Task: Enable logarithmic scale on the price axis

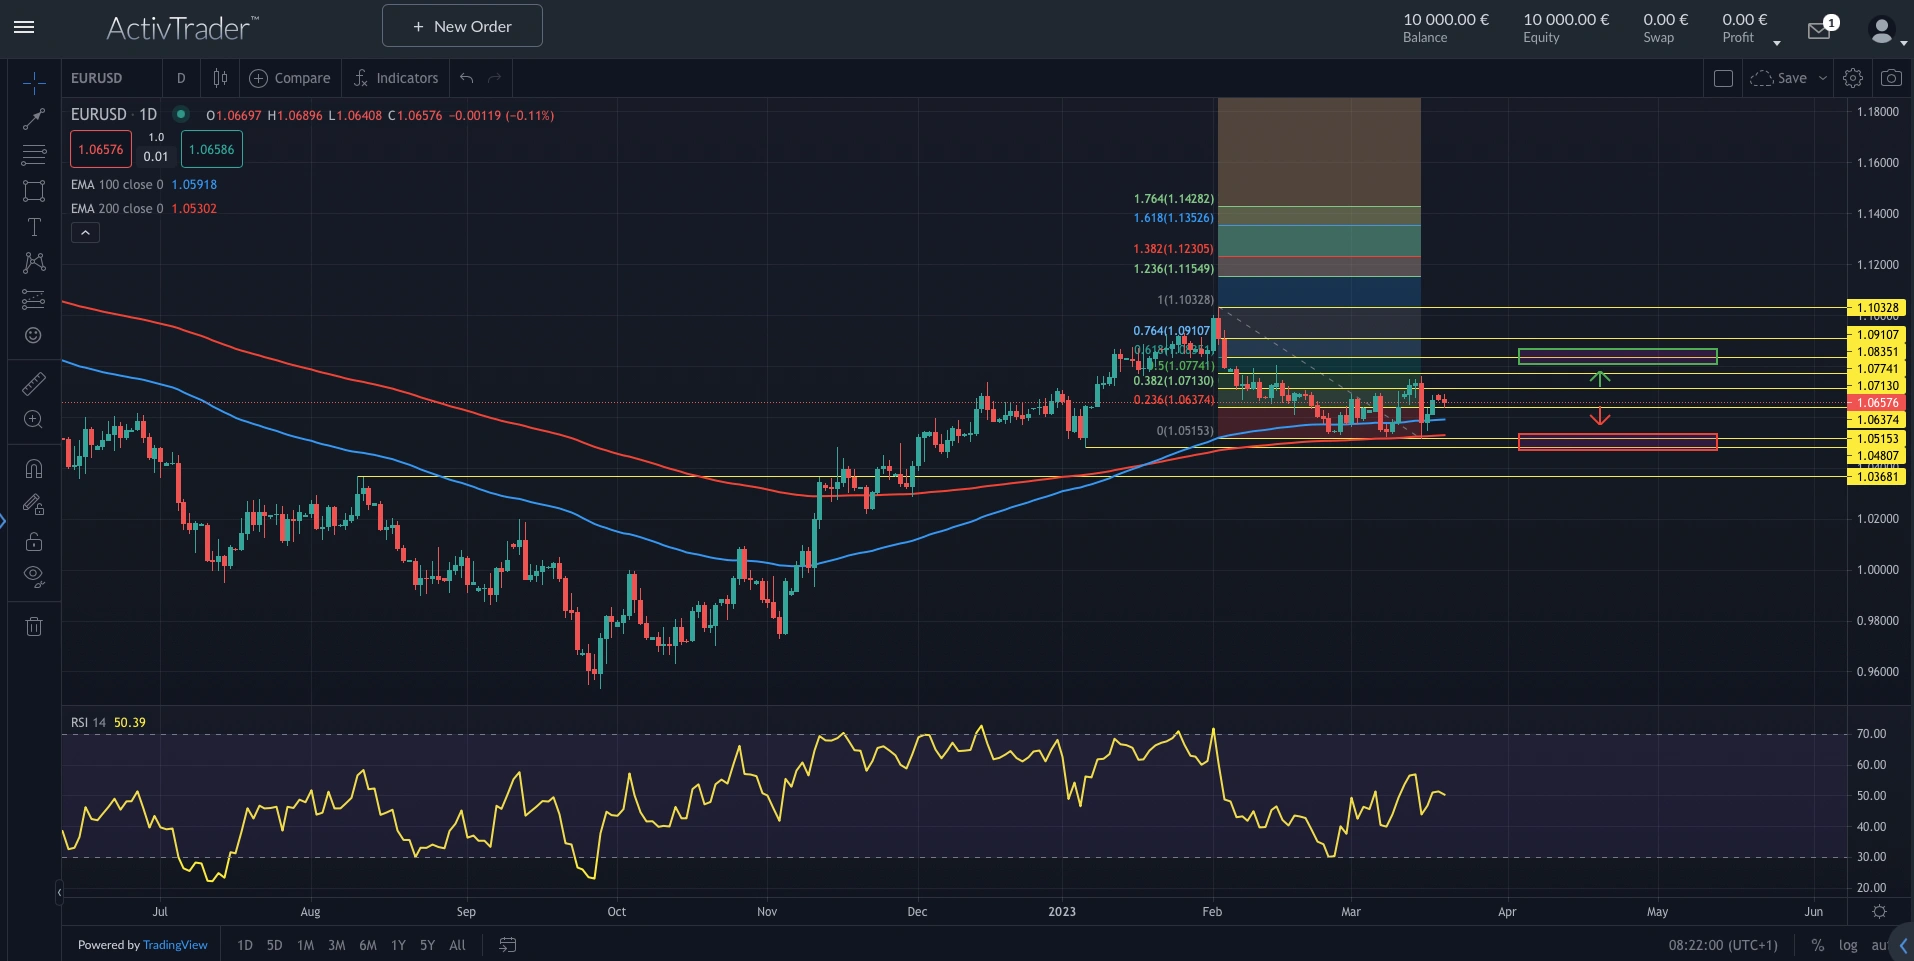Action: (1848, 945)
